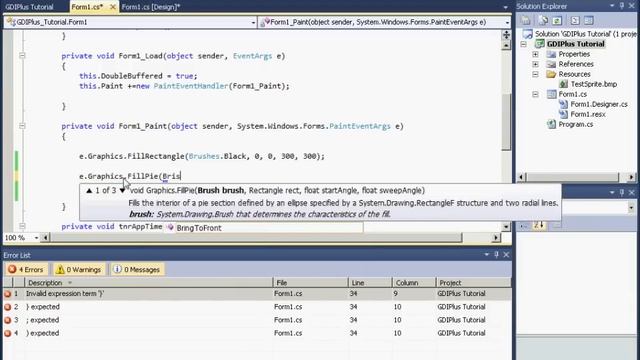Collapse the Form1_Load method outline
The image size is (640, 360).
click(x=22, y=56)
